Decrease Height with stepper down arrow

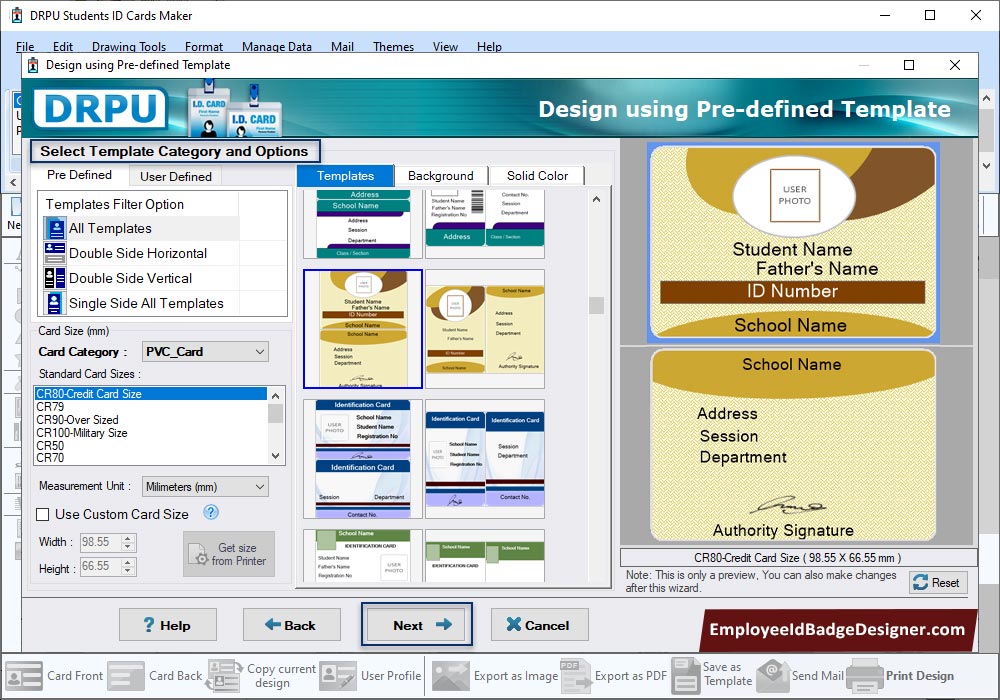click(x=128, y=570)
